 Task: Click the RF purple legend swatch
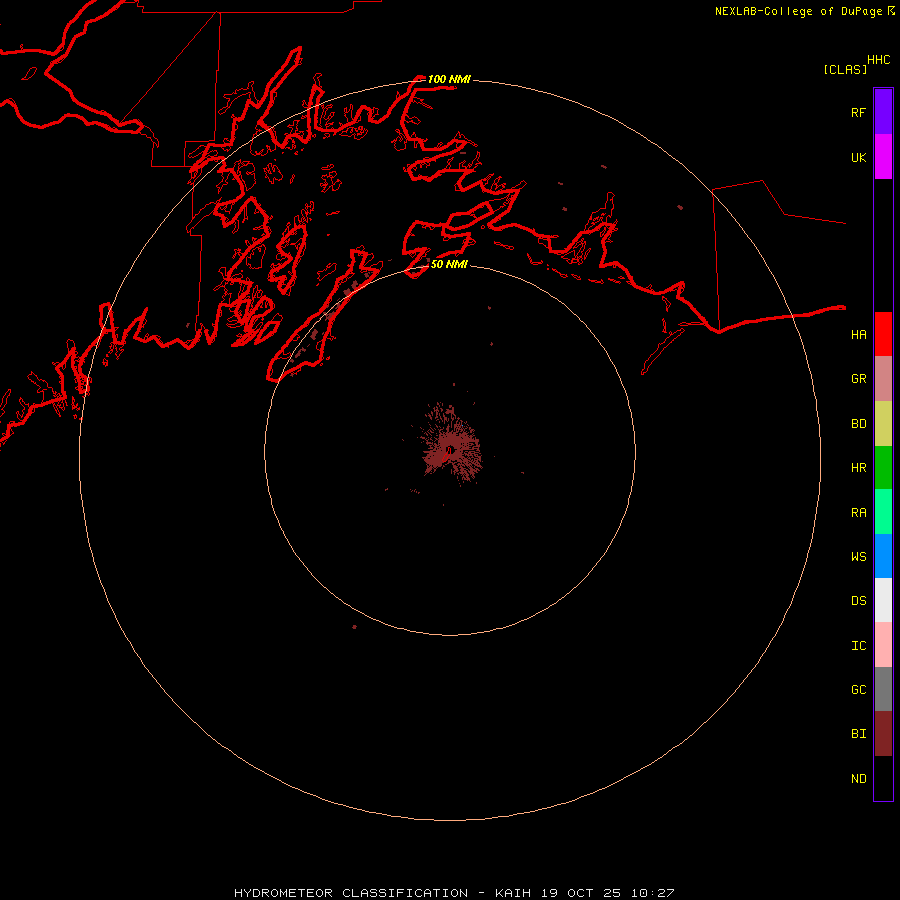click(x=883, y=112)
